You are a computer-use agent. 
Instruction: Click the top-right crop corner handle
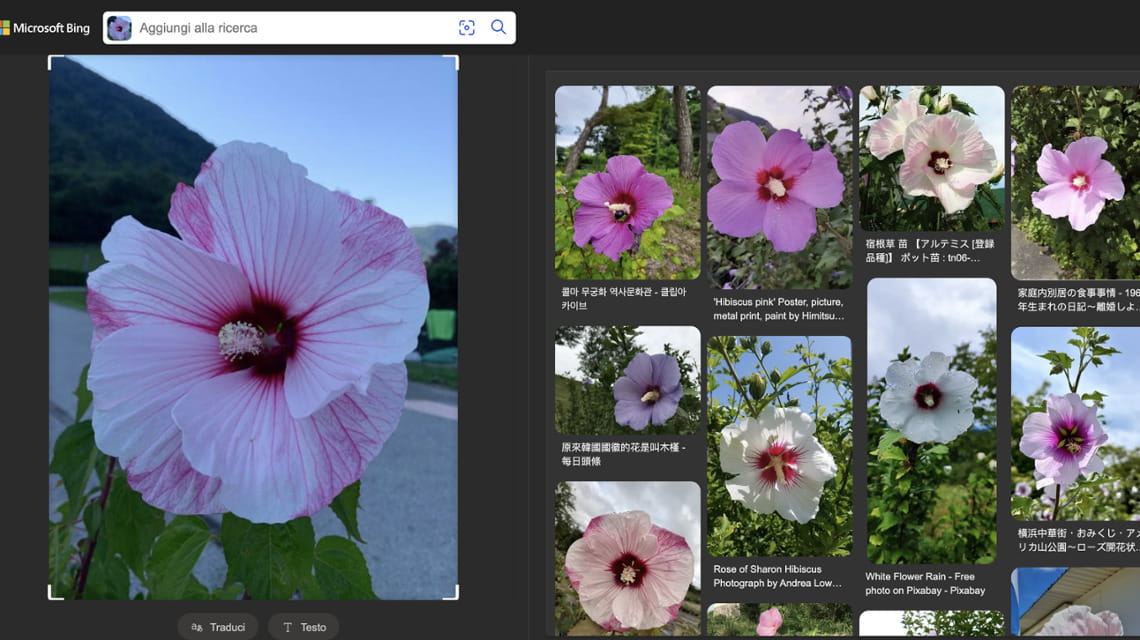[456, 58]
